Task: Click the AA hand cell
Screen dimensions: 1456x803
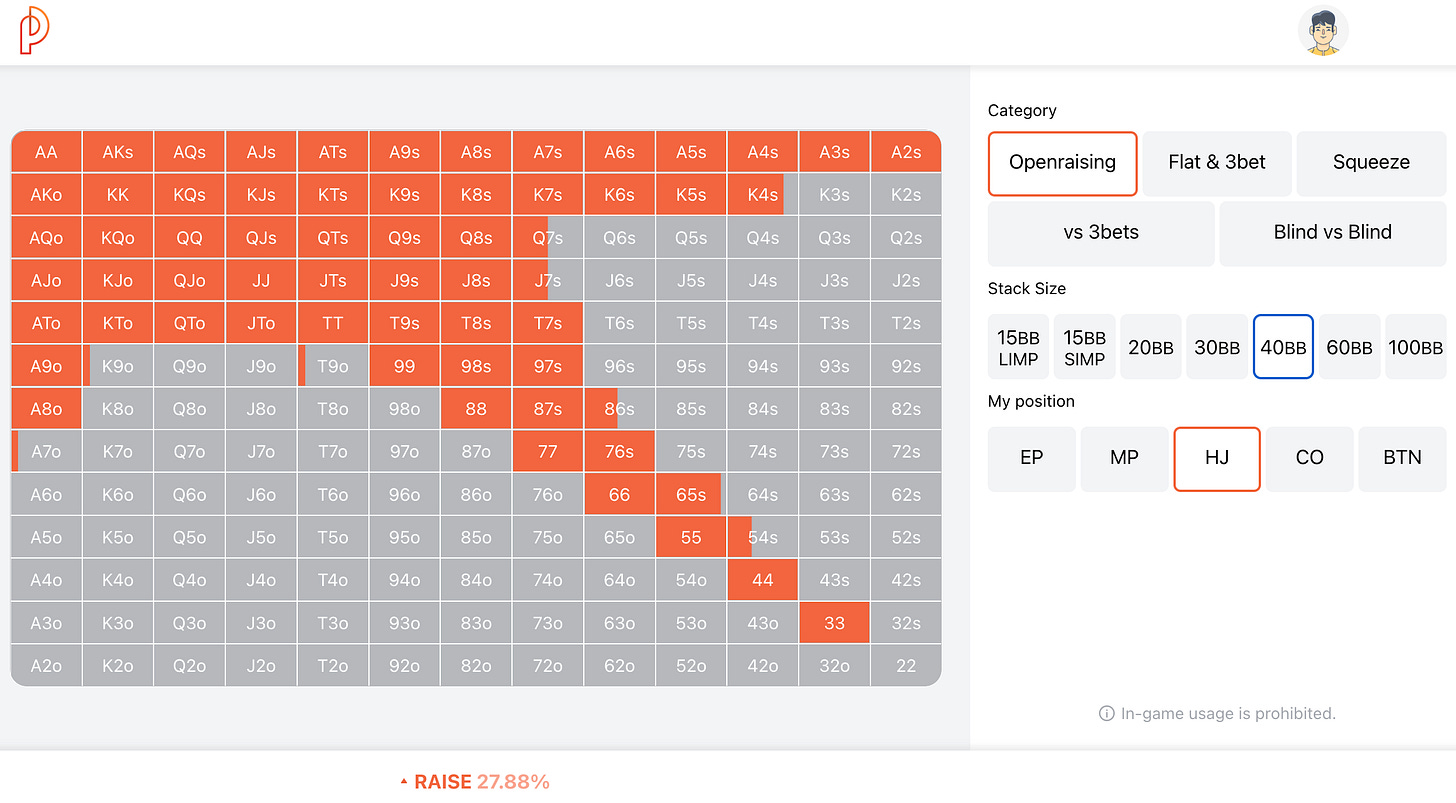Action: (x=46, y=152)
